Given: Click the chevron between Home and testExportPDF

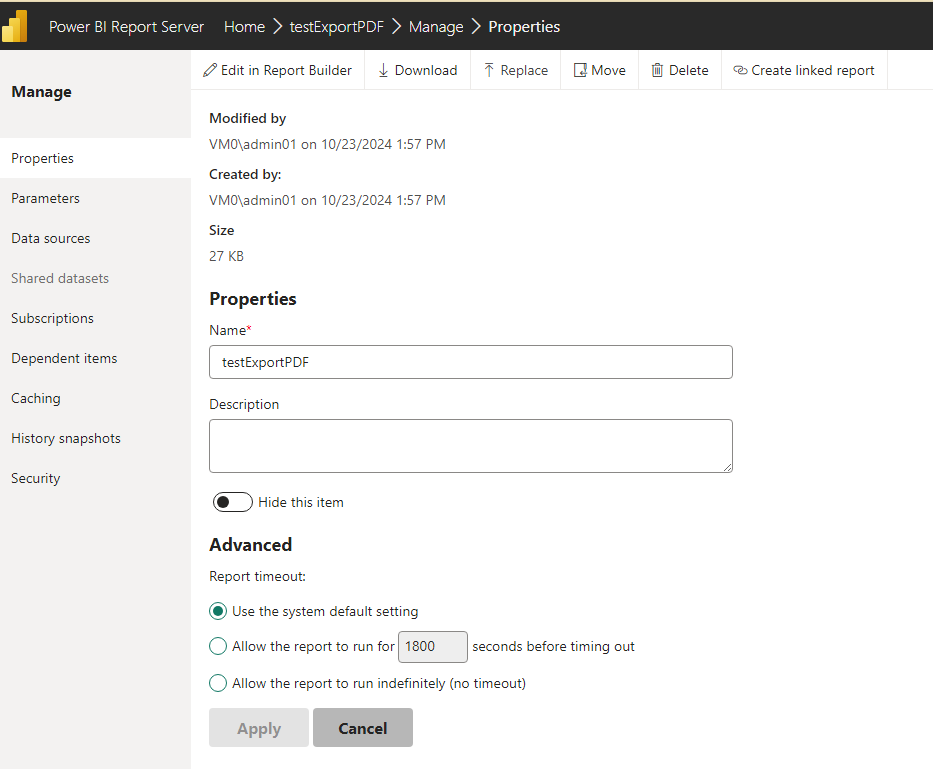Looking at the screenshot, I should tap(277, 27).
